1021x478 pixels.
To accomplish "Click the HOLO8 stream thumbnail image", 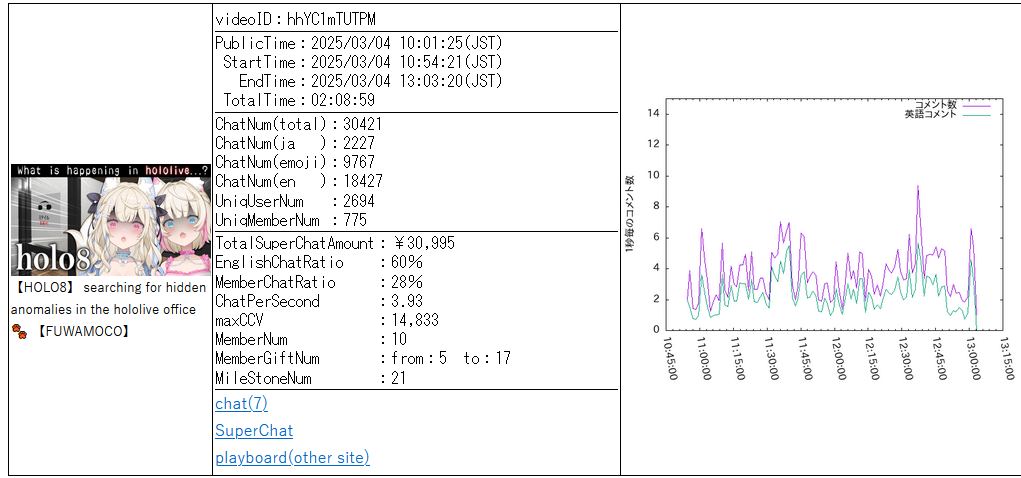I will pyautogui.click(x=110, y=219).
